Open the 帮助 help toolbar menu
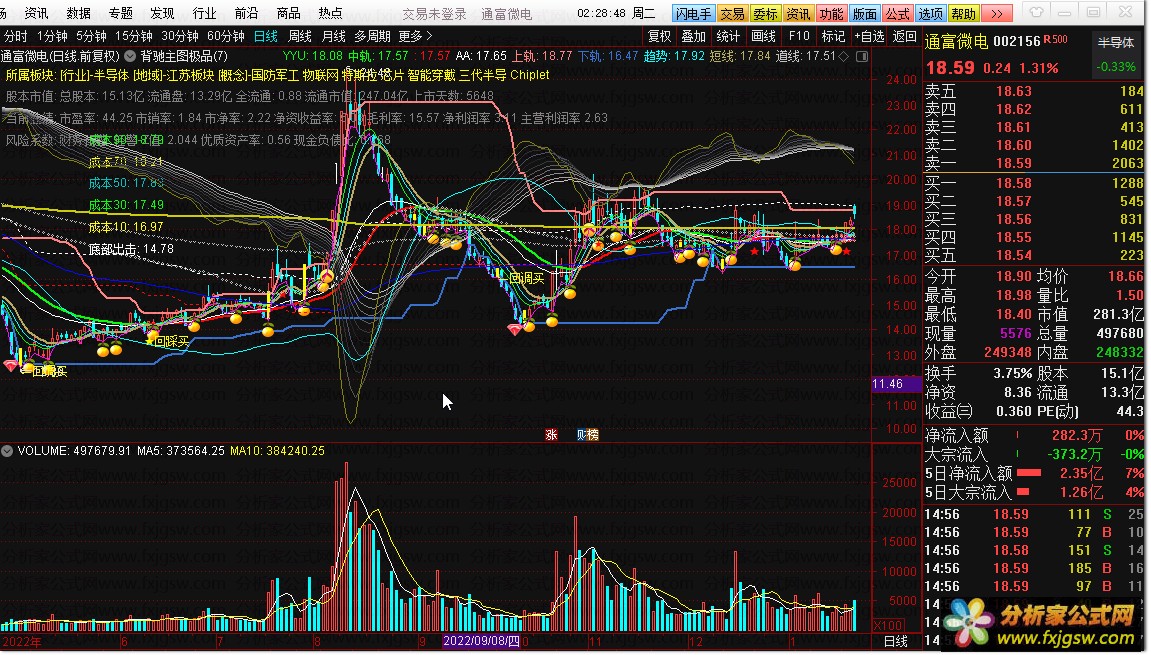The width and height of the screenshot is (1151, 655). tap(963, 14)
